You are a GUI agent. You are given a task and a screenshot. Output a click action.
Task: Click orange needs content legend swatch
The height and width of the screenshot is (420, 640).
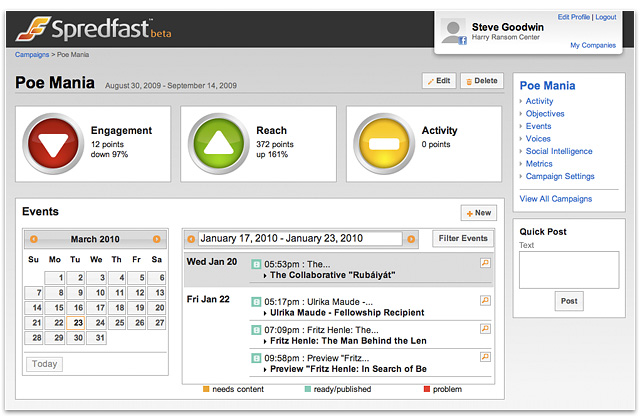click(x=206, y=389)
